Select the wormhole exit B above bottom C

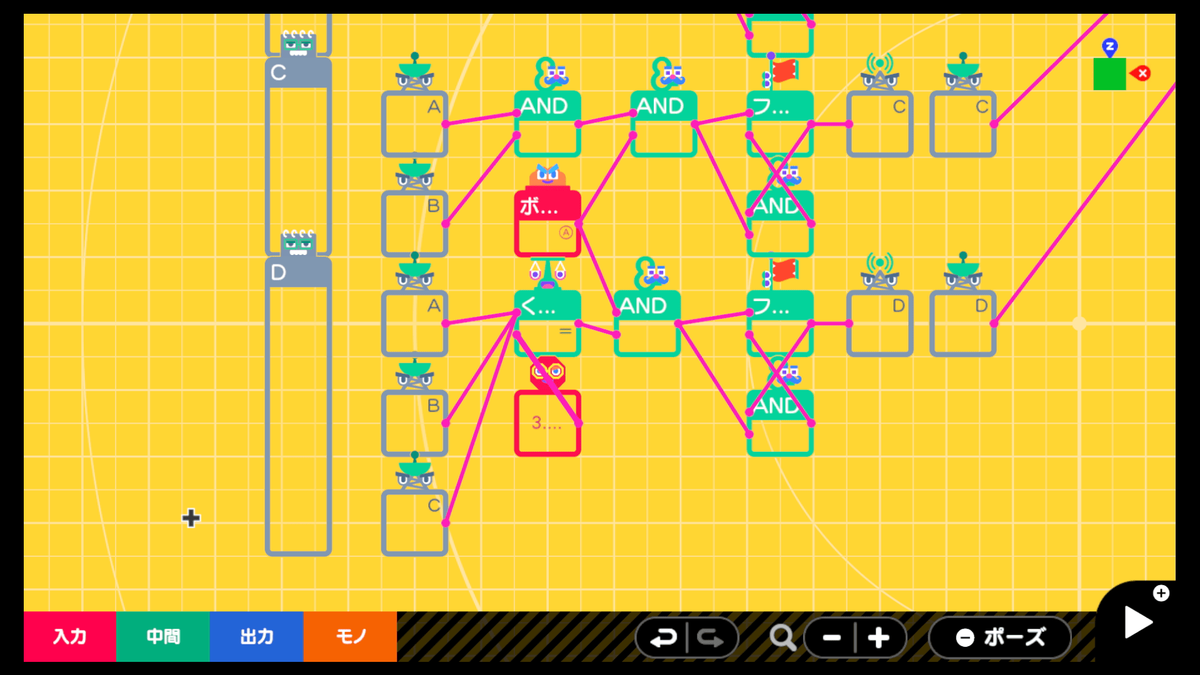(x=414, y=423)
